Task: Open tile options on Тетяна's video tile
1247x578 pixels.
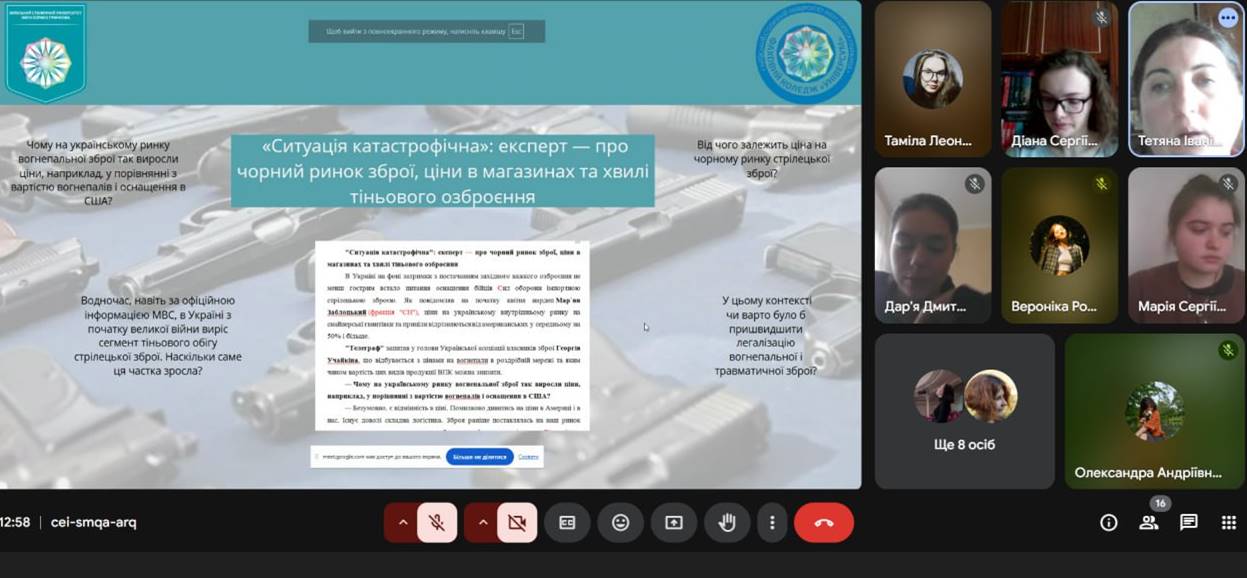Action: pos(1227,18)
